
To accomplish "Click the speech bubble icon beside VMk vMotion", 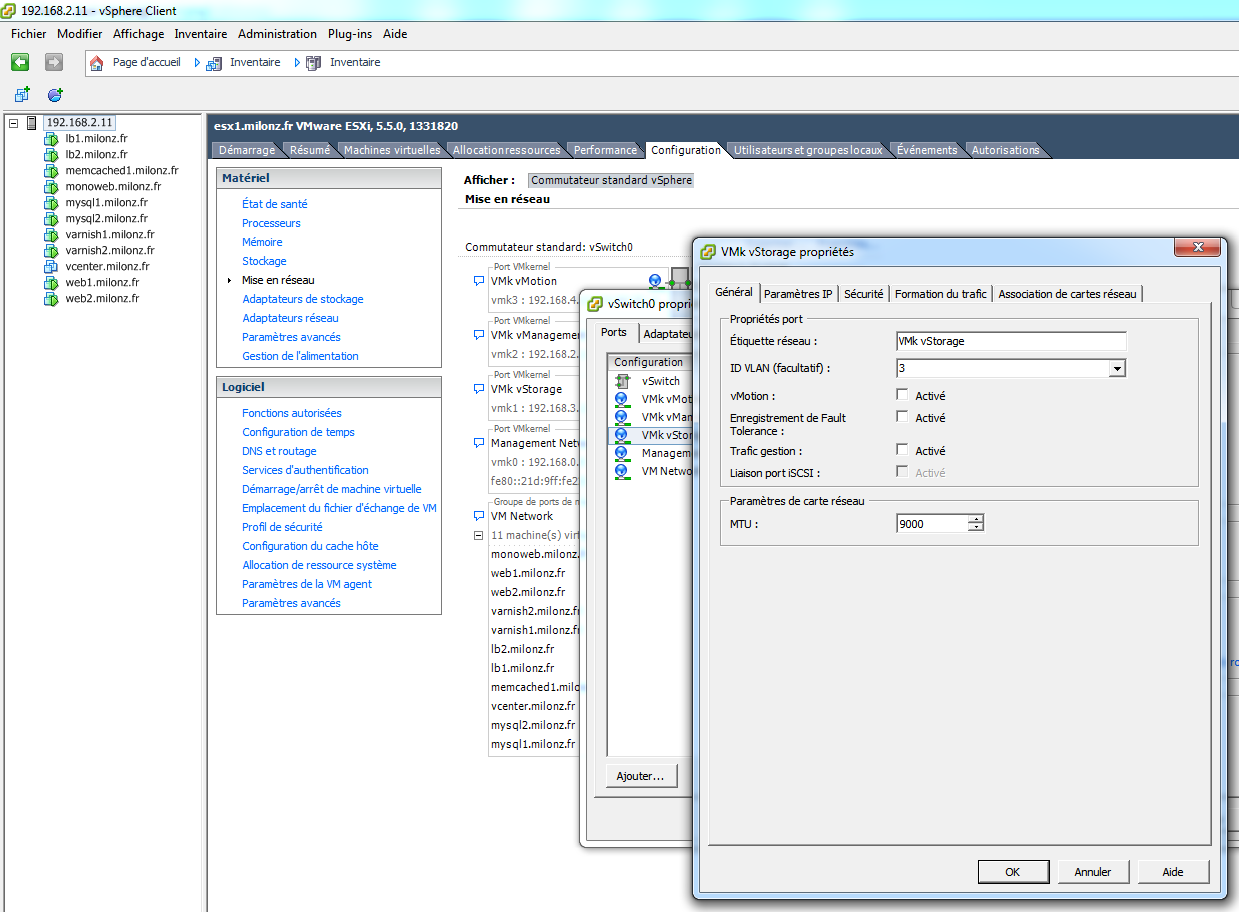I will point(479,282).
